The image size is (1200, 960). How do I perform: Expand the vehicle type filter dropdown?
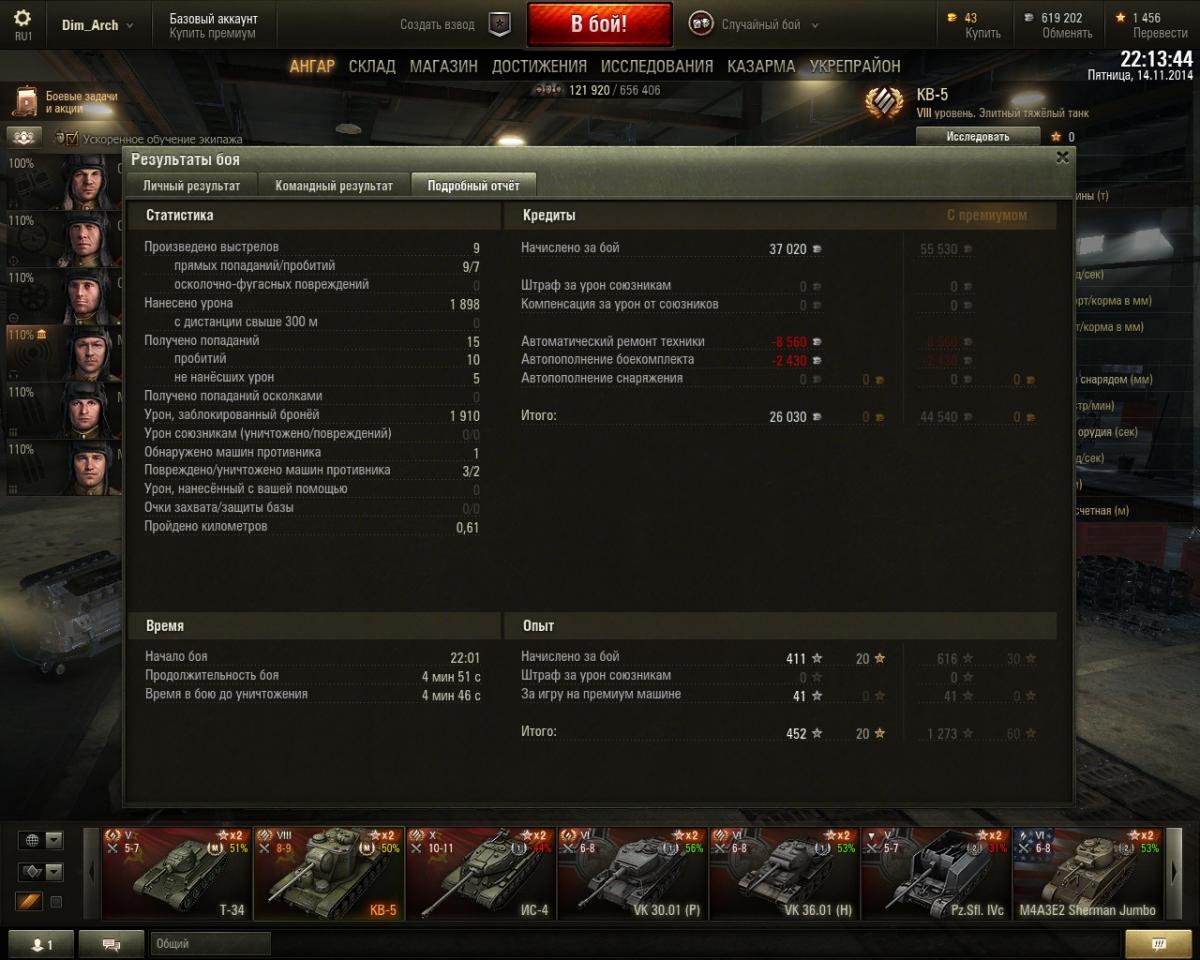[40, 872]
